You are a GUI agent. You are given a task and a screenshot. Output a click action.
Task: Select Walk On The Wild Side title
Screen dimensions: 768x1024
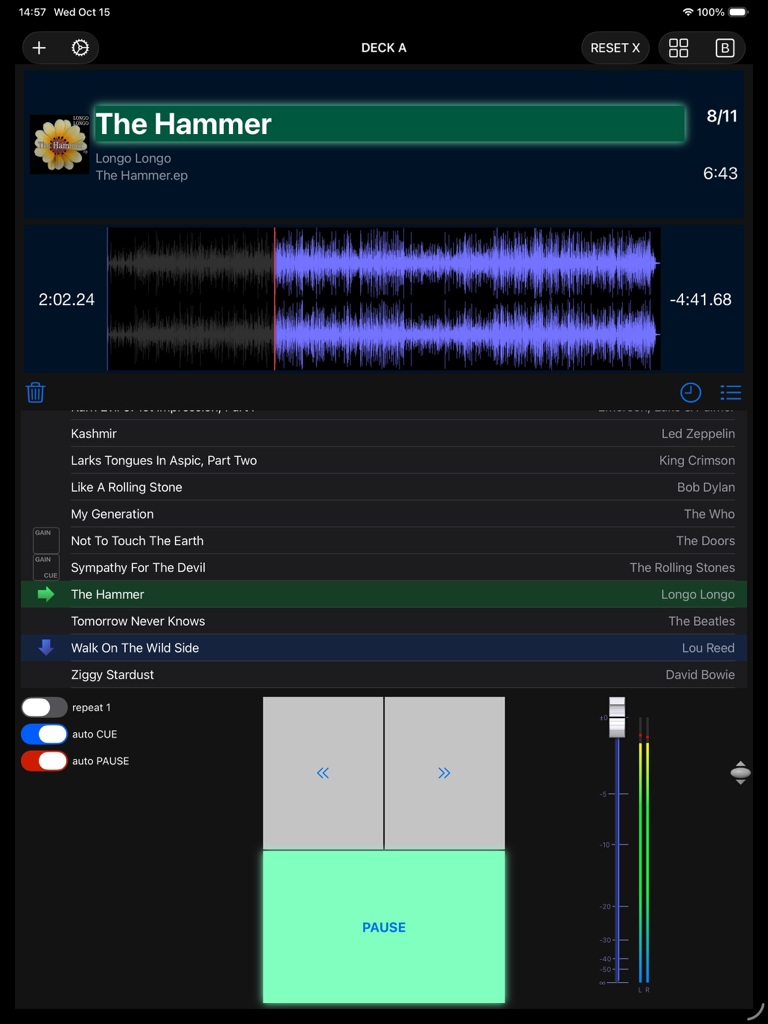tap(135, 648)
